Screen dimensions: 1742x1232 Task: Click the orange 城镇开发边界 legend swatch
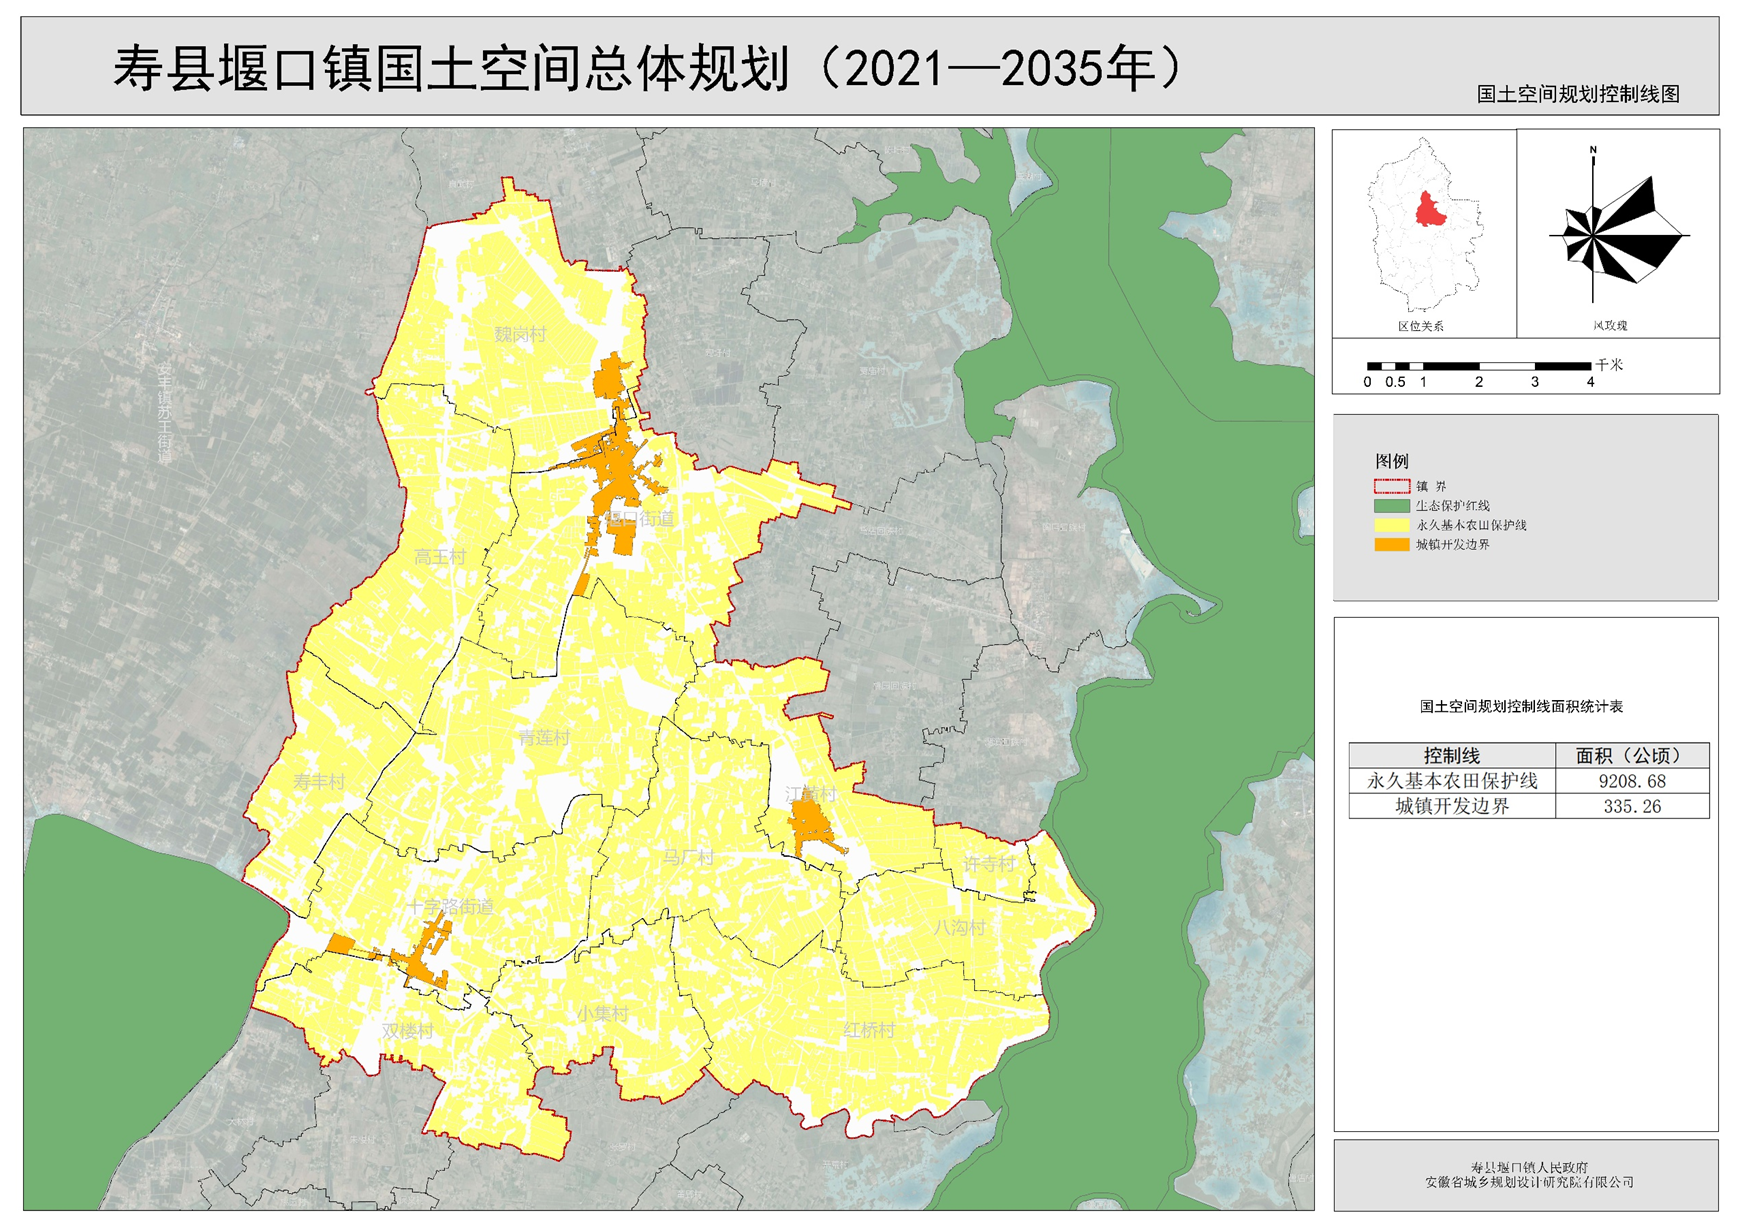[1391, 545]
